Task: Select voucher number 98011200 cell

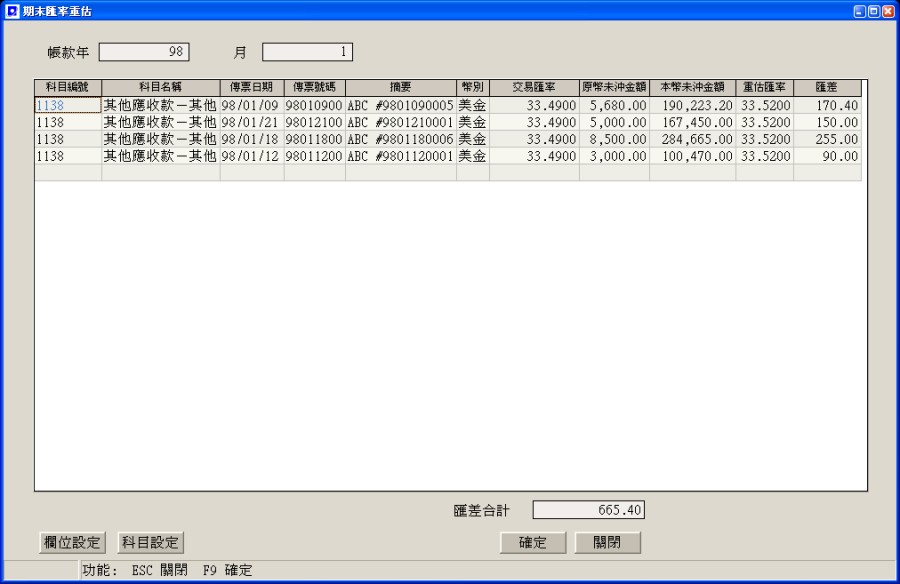Action: point(315,156)
